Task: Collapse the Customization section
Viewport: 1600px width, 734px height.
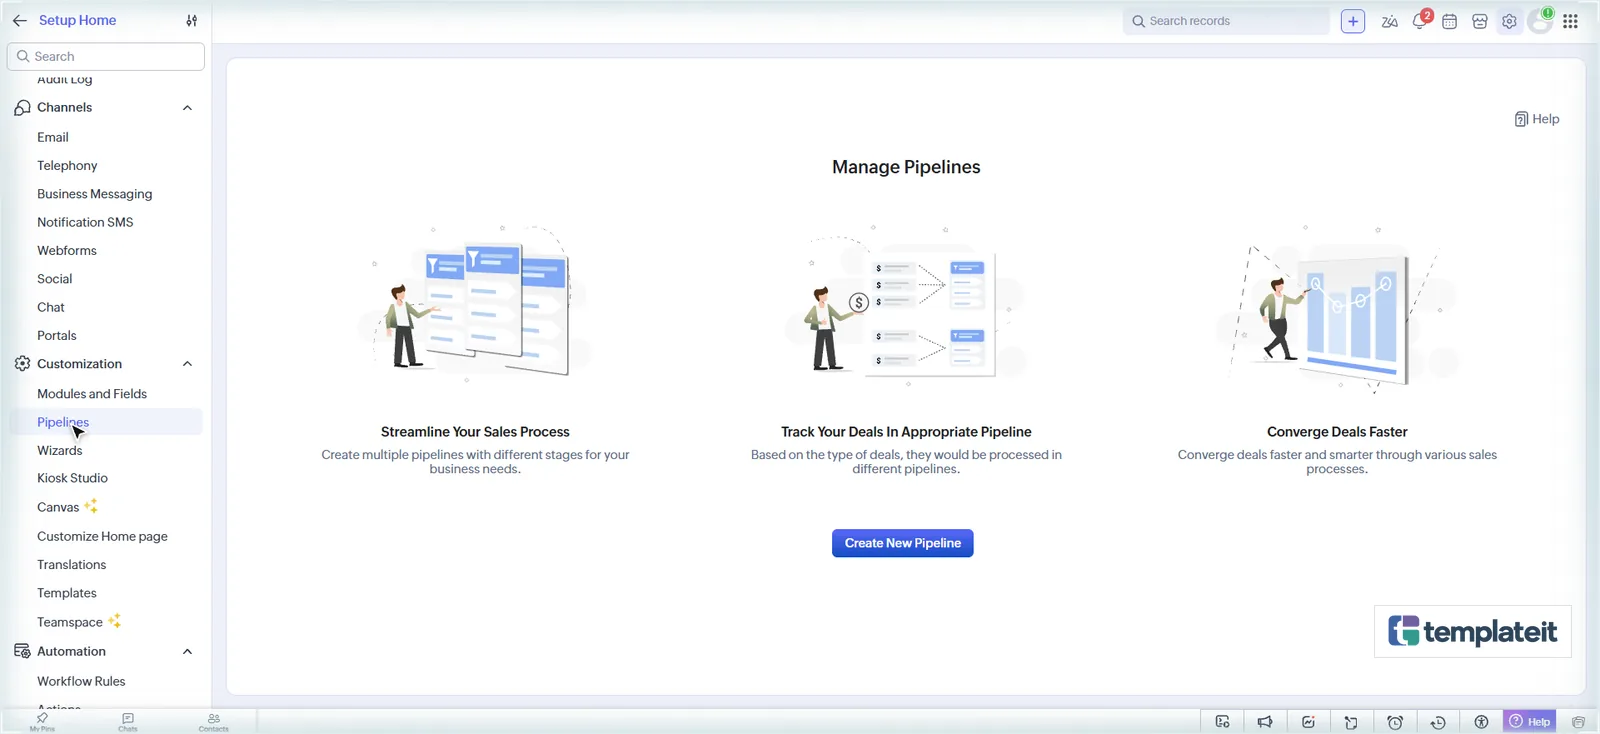Action: point(187,364)
